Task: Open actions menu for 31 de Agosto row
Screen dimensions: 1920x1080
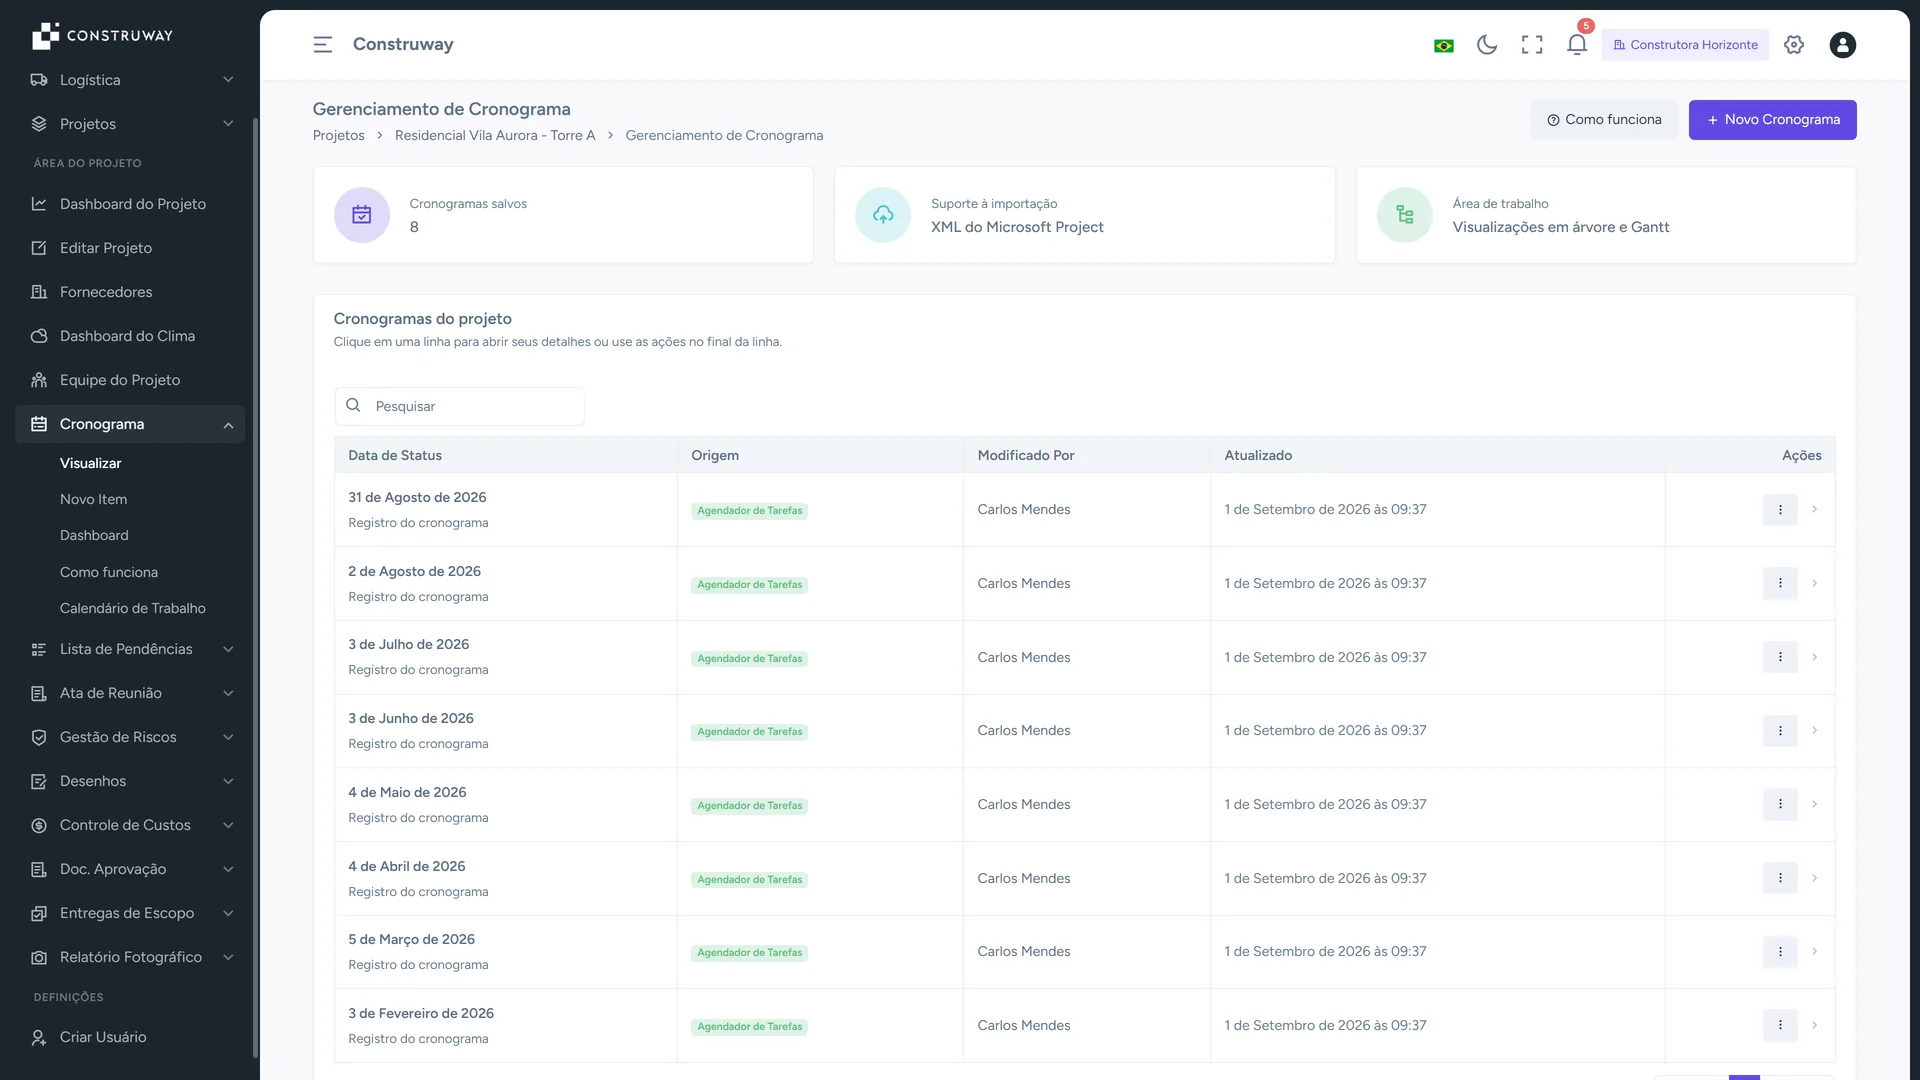Action: coord(1780,510)
